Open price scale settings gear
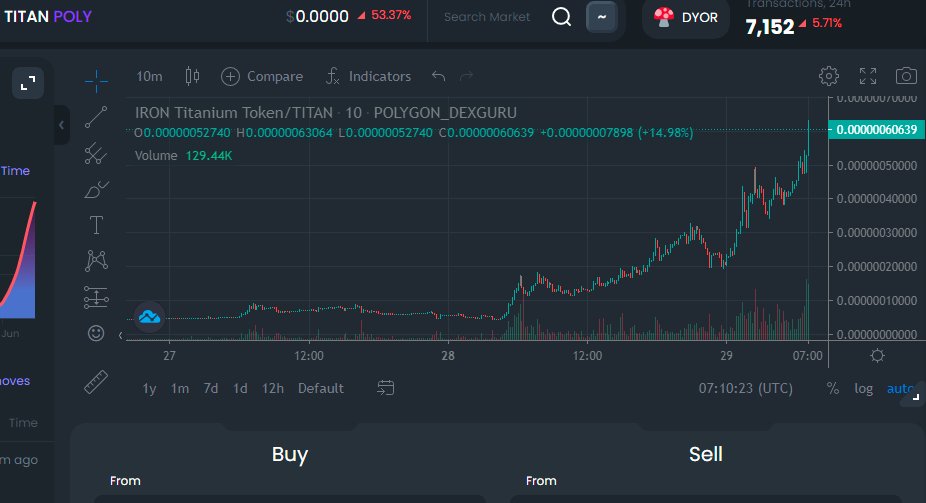The image size is (926, 503). click(878, 355)
